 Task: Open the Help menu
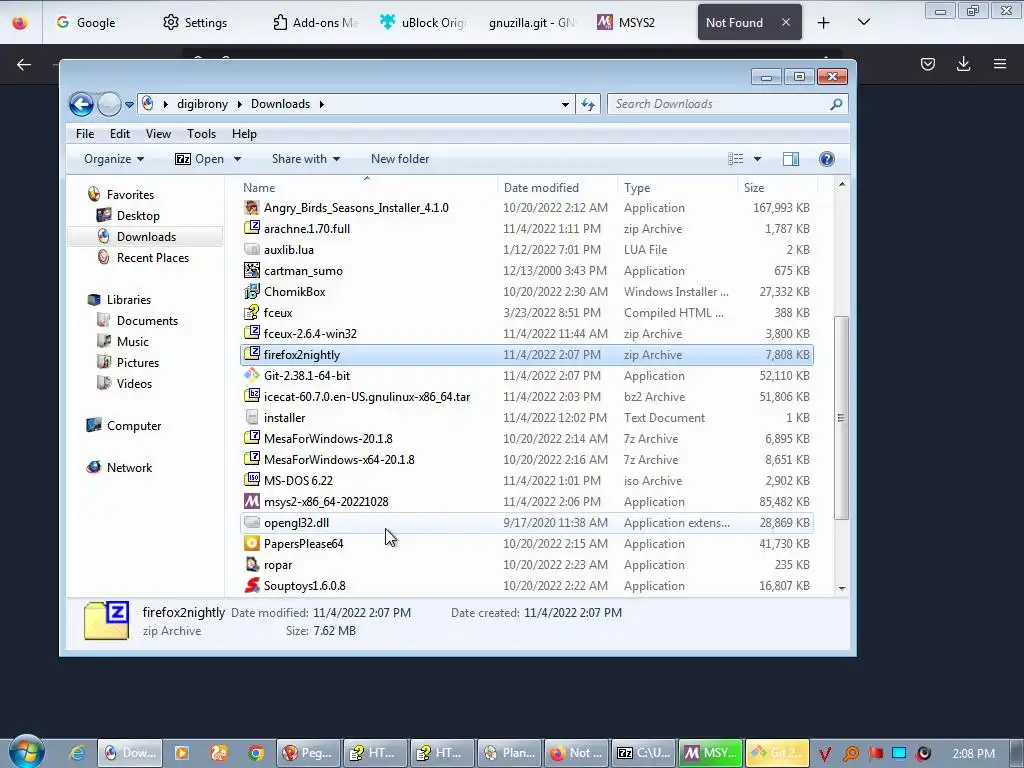[244, 134]
